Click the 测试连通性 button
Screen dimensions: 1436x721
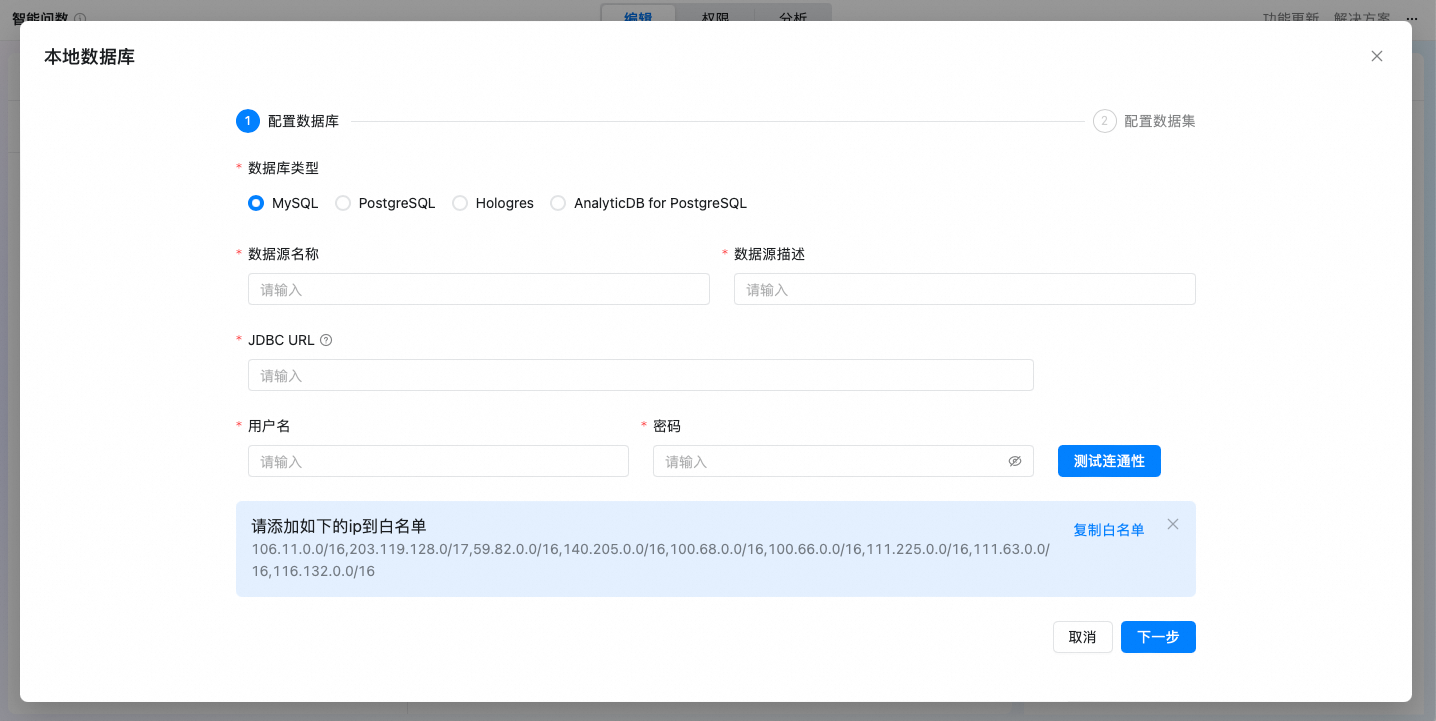point(1109,461)
